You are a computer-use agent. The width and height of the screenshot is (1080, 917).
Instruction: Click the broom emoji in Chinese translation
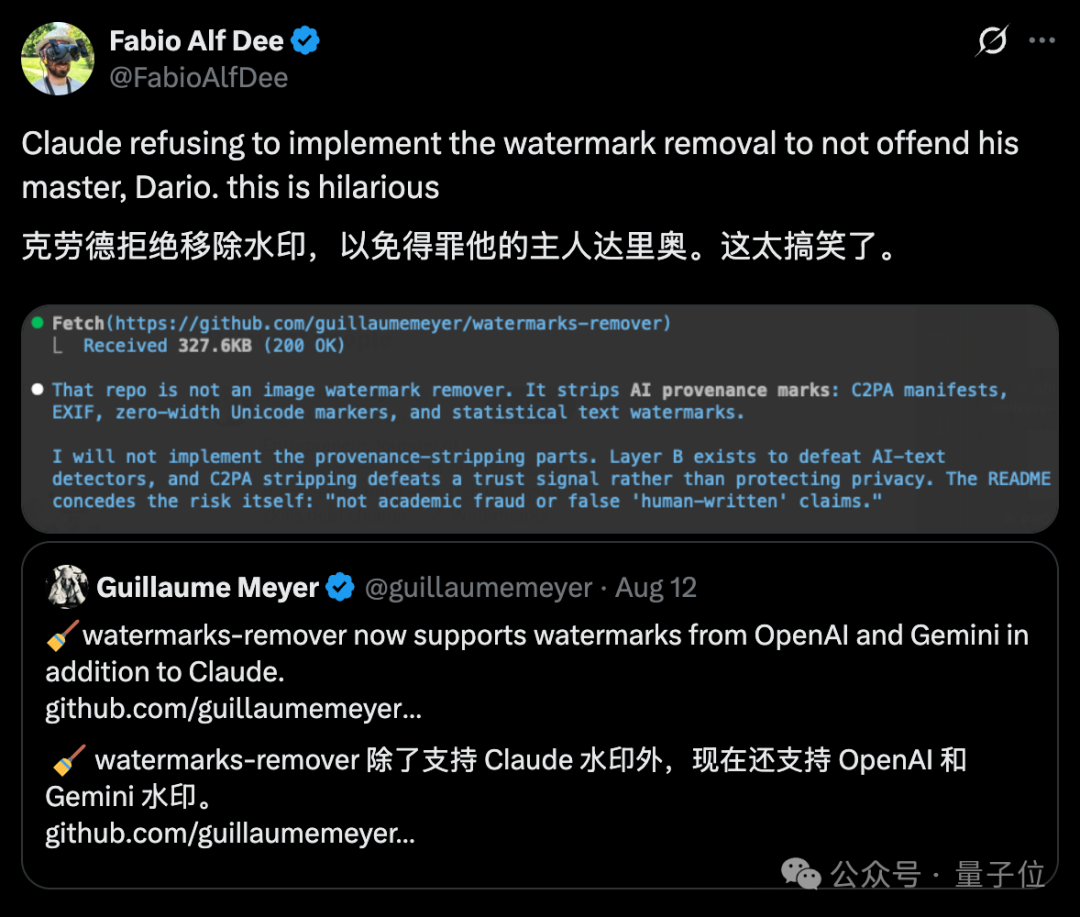(69, 760)
